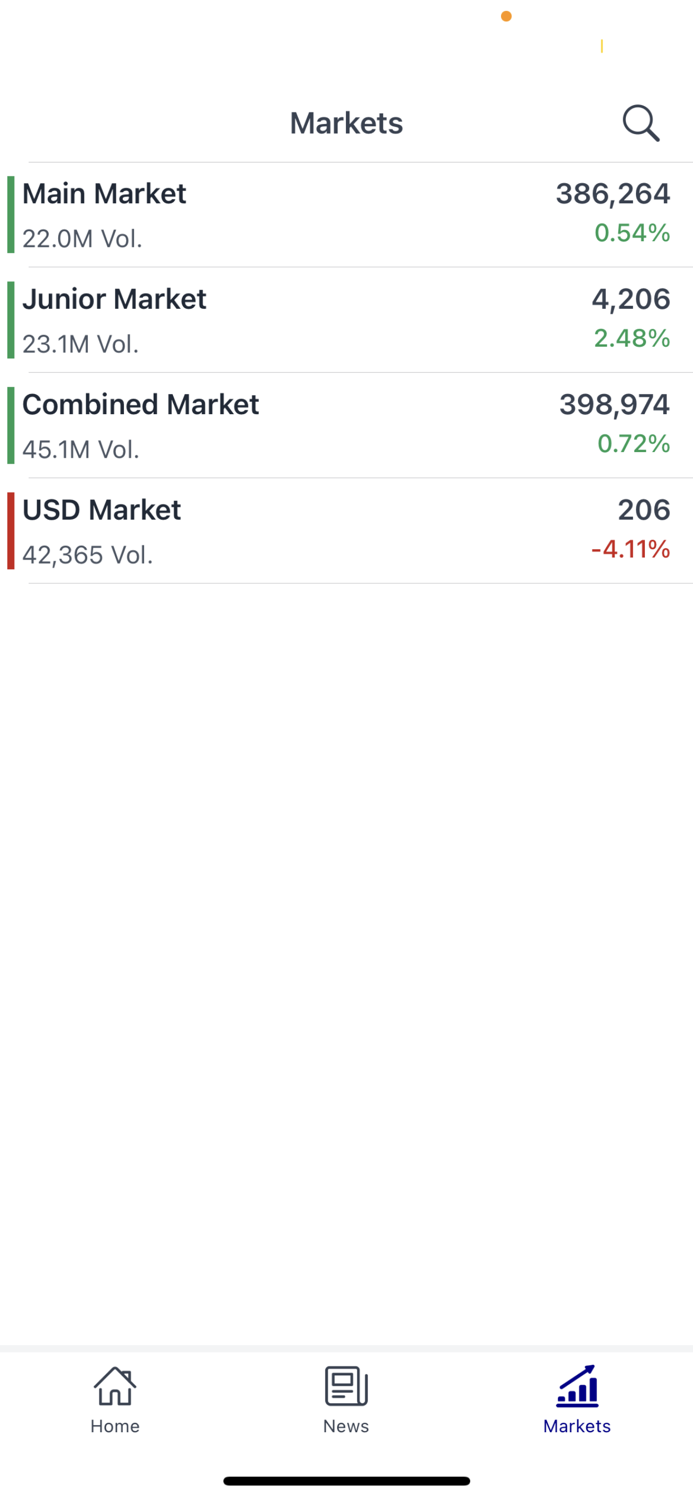Image resolution: width=693 pixels, height=1500 pixels.
Task: Tap the chart icon for Markets tab
Action: [576, 1385]
